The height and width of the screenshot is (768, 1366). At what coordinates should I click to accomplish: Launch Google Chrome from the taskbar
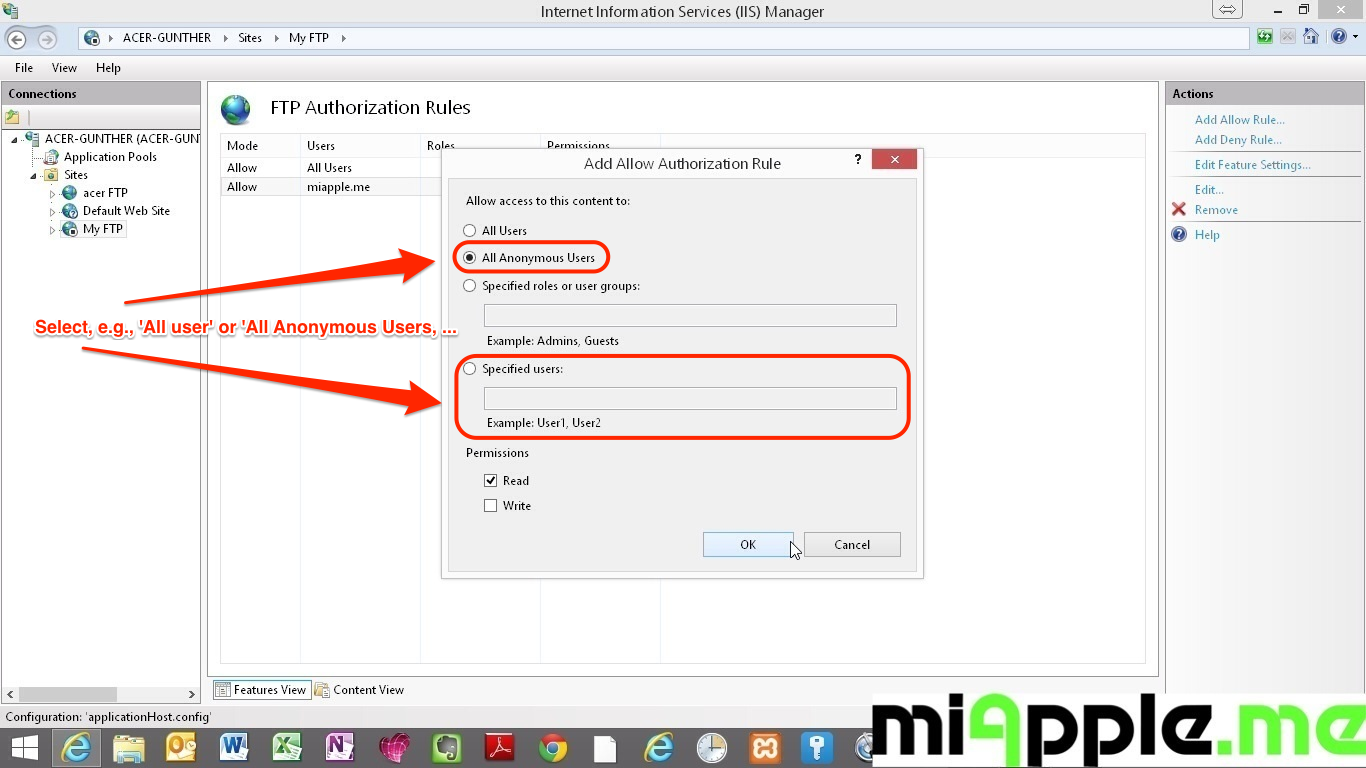coord(552,747)
